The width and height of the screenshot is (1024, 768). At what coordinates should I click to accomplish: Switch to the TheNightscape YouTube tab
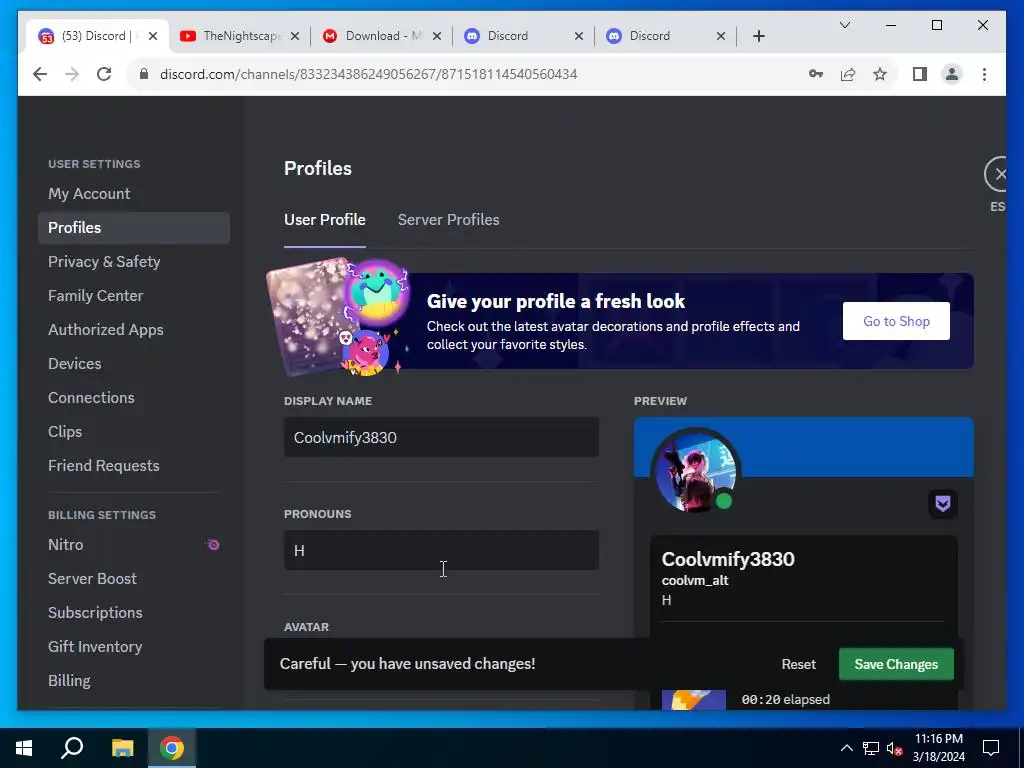[x=240, y=36]
